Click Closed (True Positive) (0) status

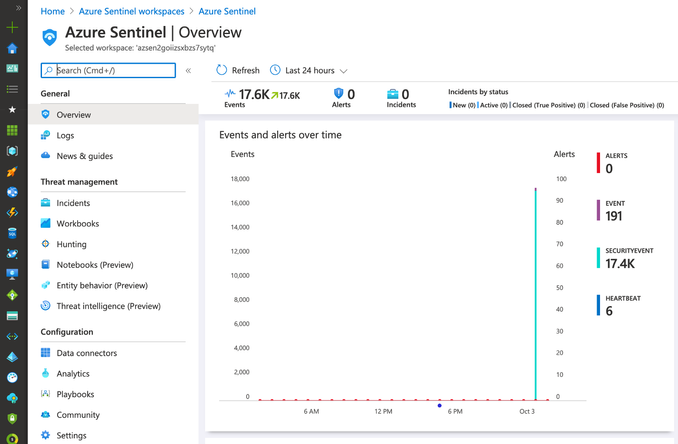(548, 105)
